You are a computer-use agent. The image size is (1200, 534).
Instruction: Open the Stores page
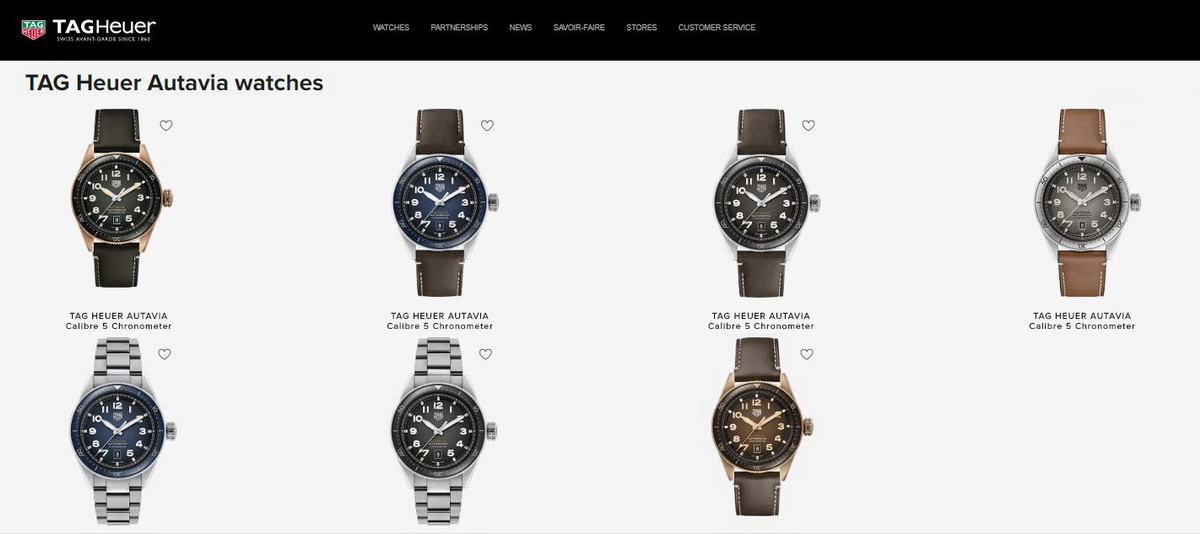point(641,28)
